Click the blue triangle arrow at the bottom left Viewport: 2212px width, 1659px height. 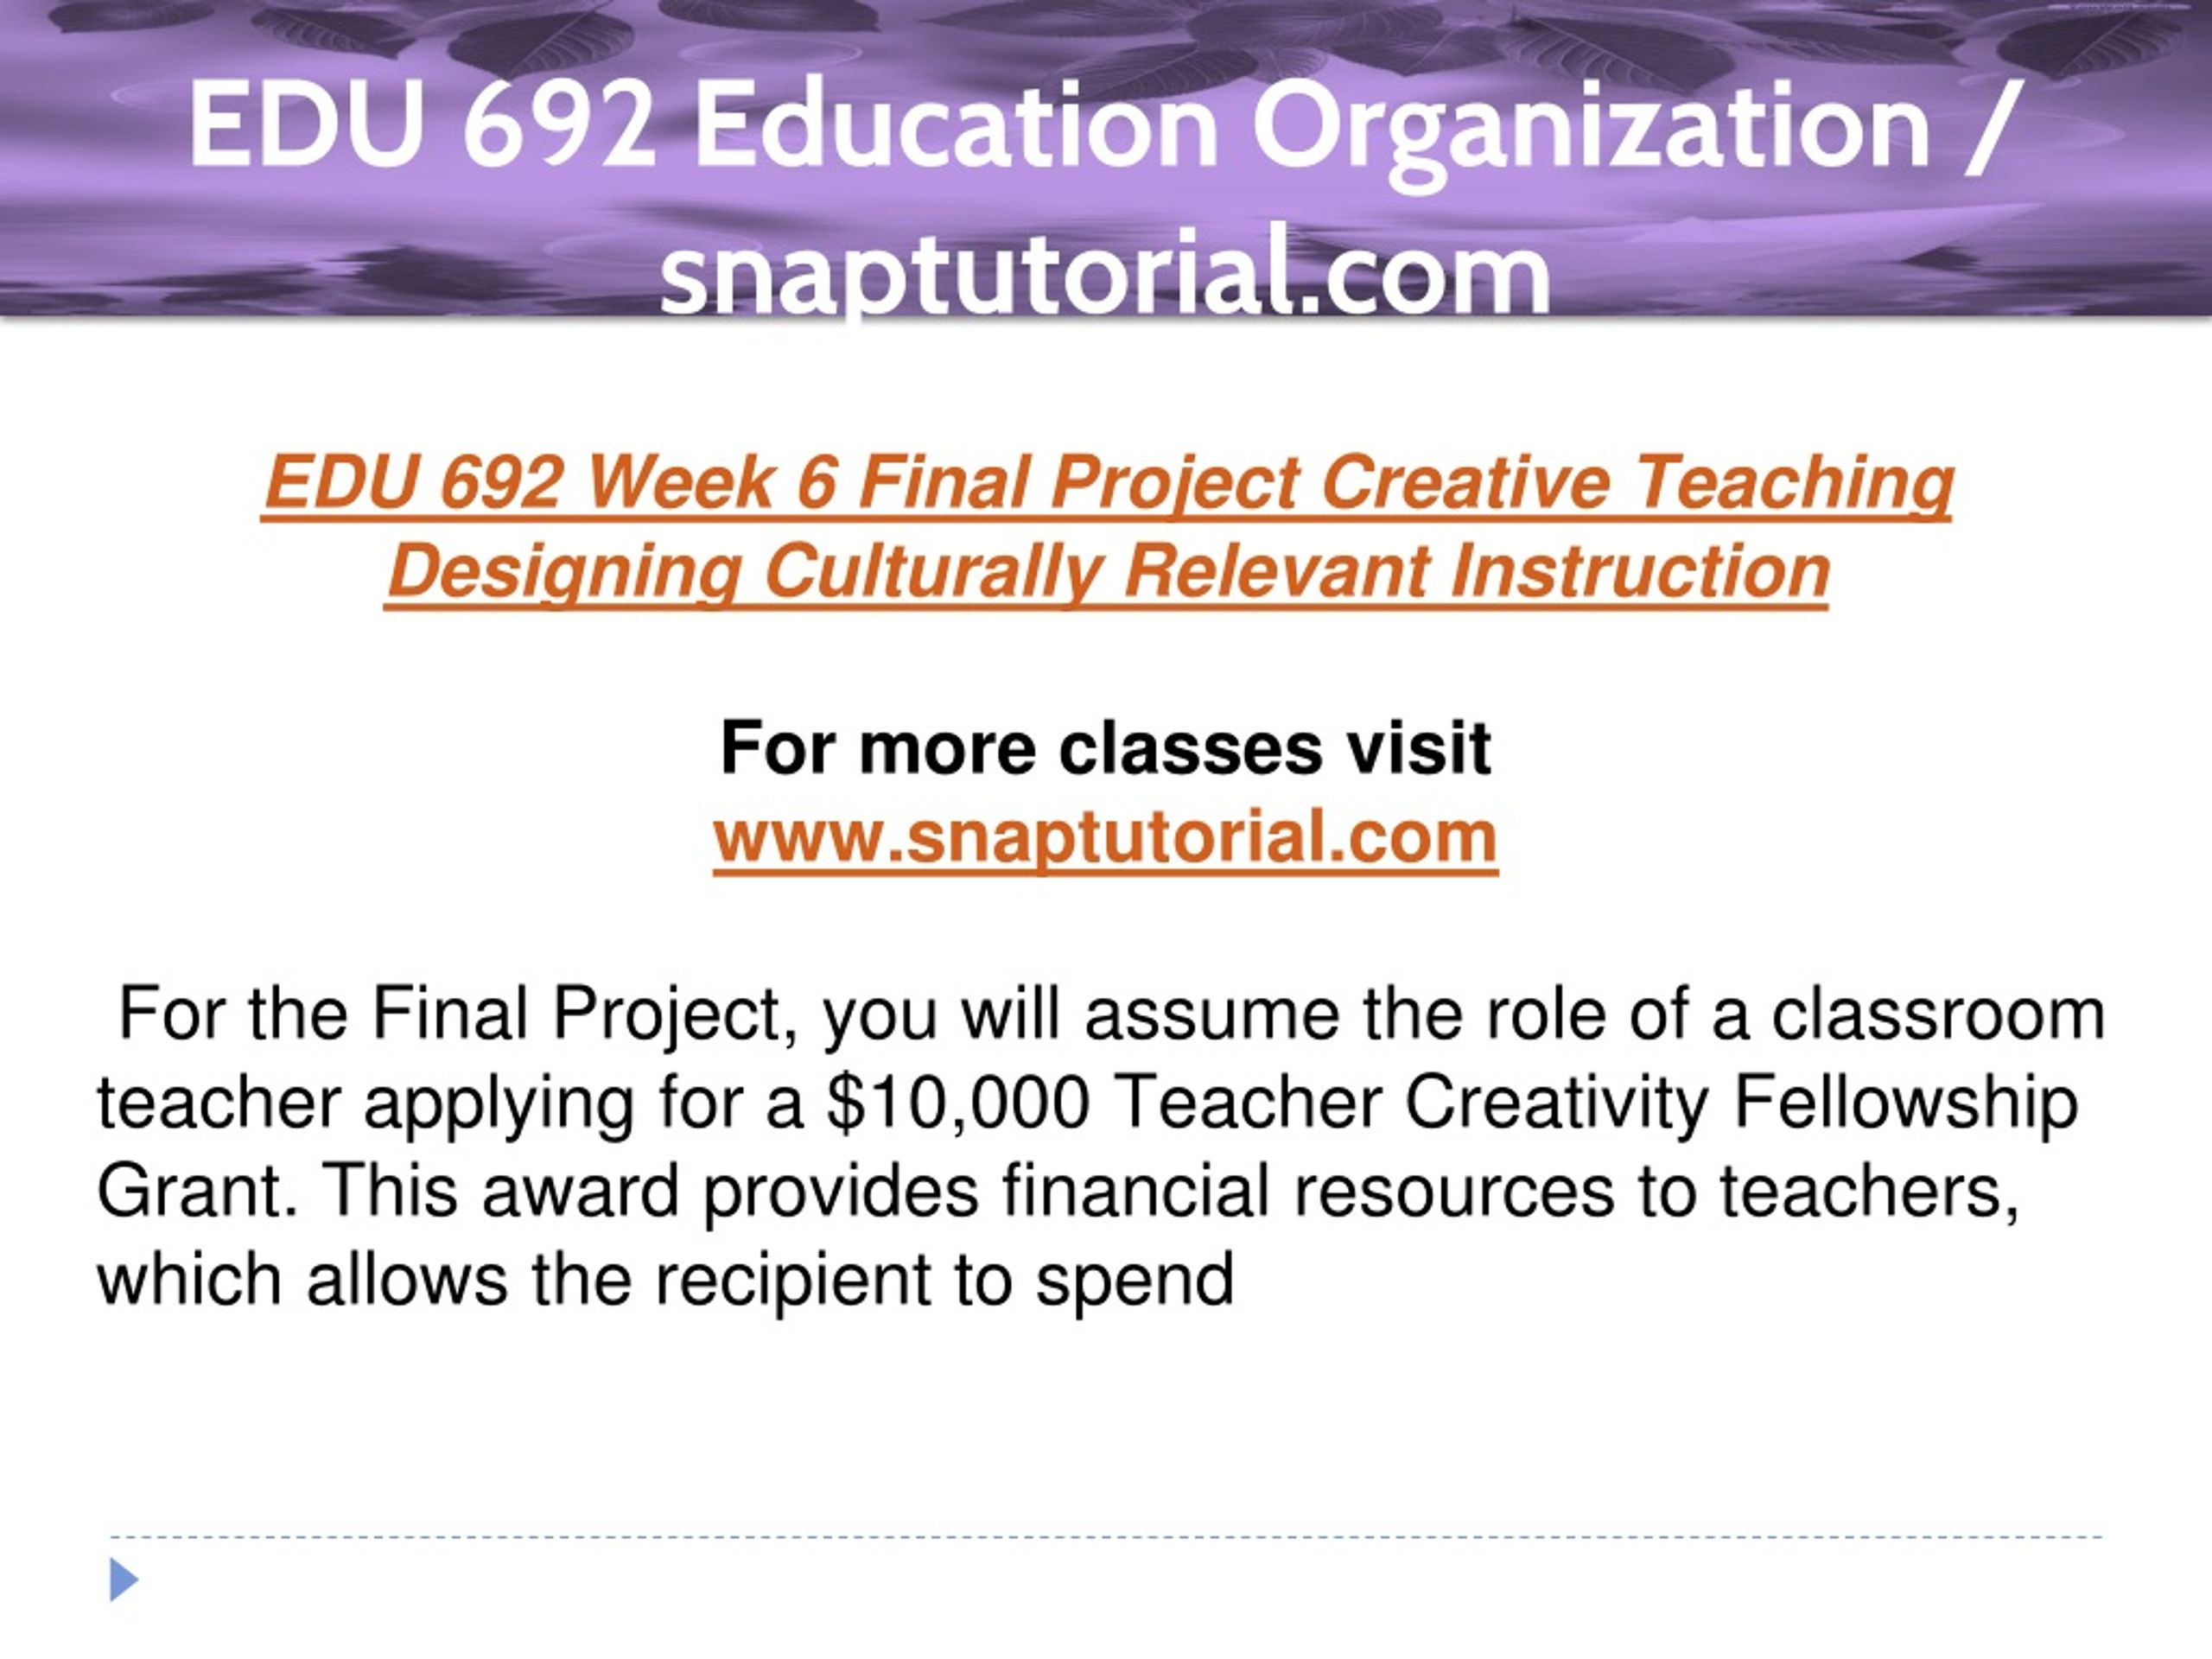point(124,1580)
